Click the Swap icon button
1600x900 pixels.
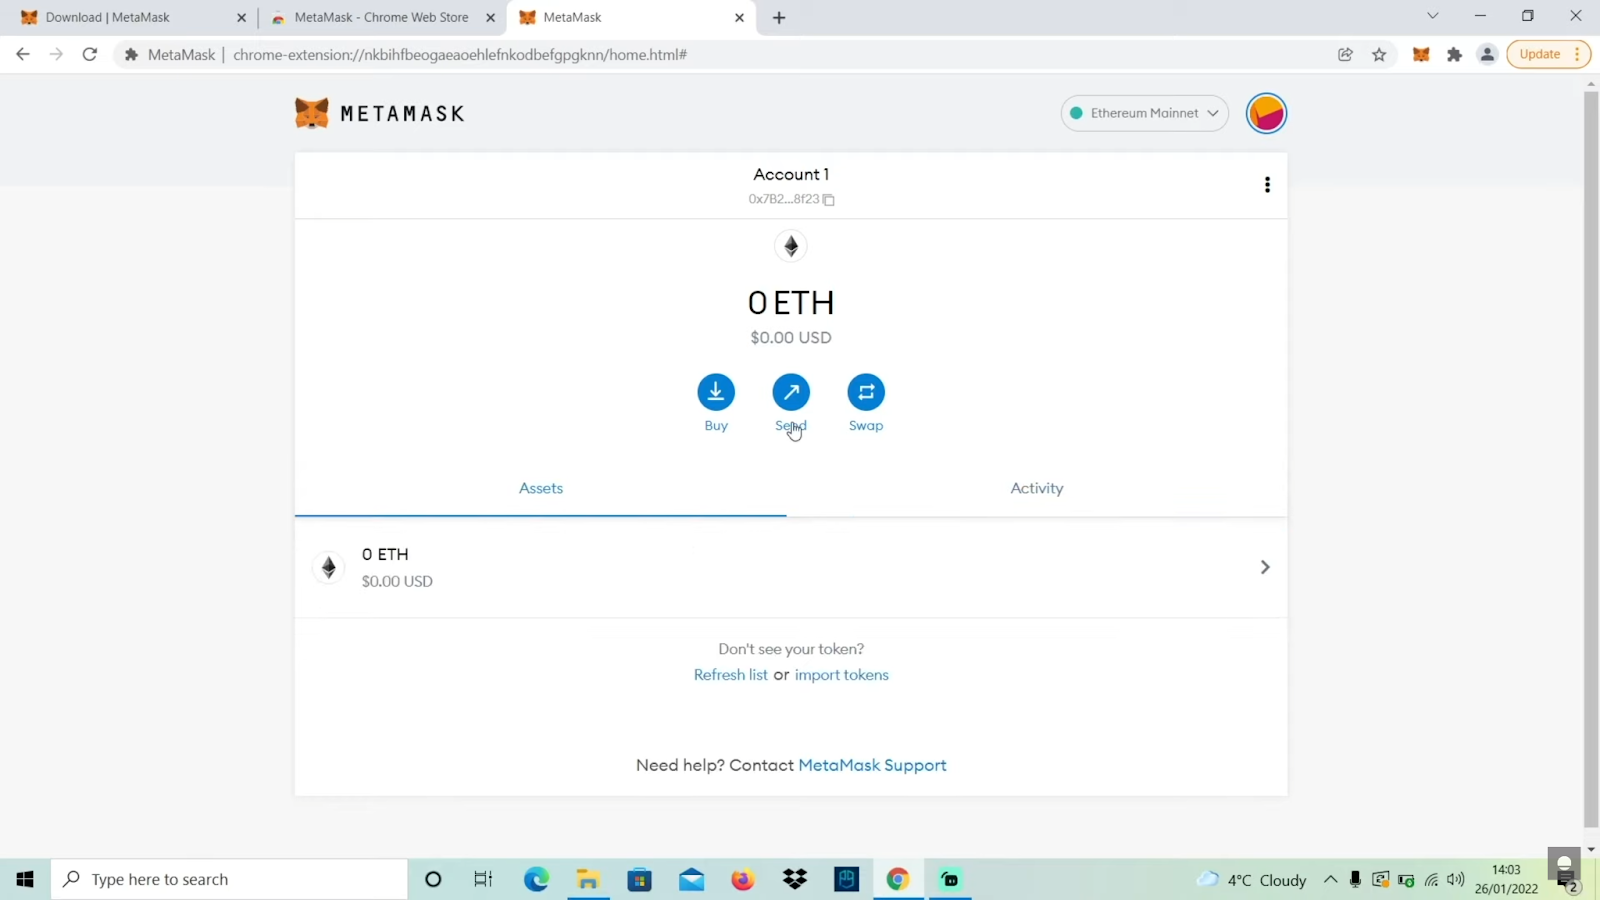(866, 392)
